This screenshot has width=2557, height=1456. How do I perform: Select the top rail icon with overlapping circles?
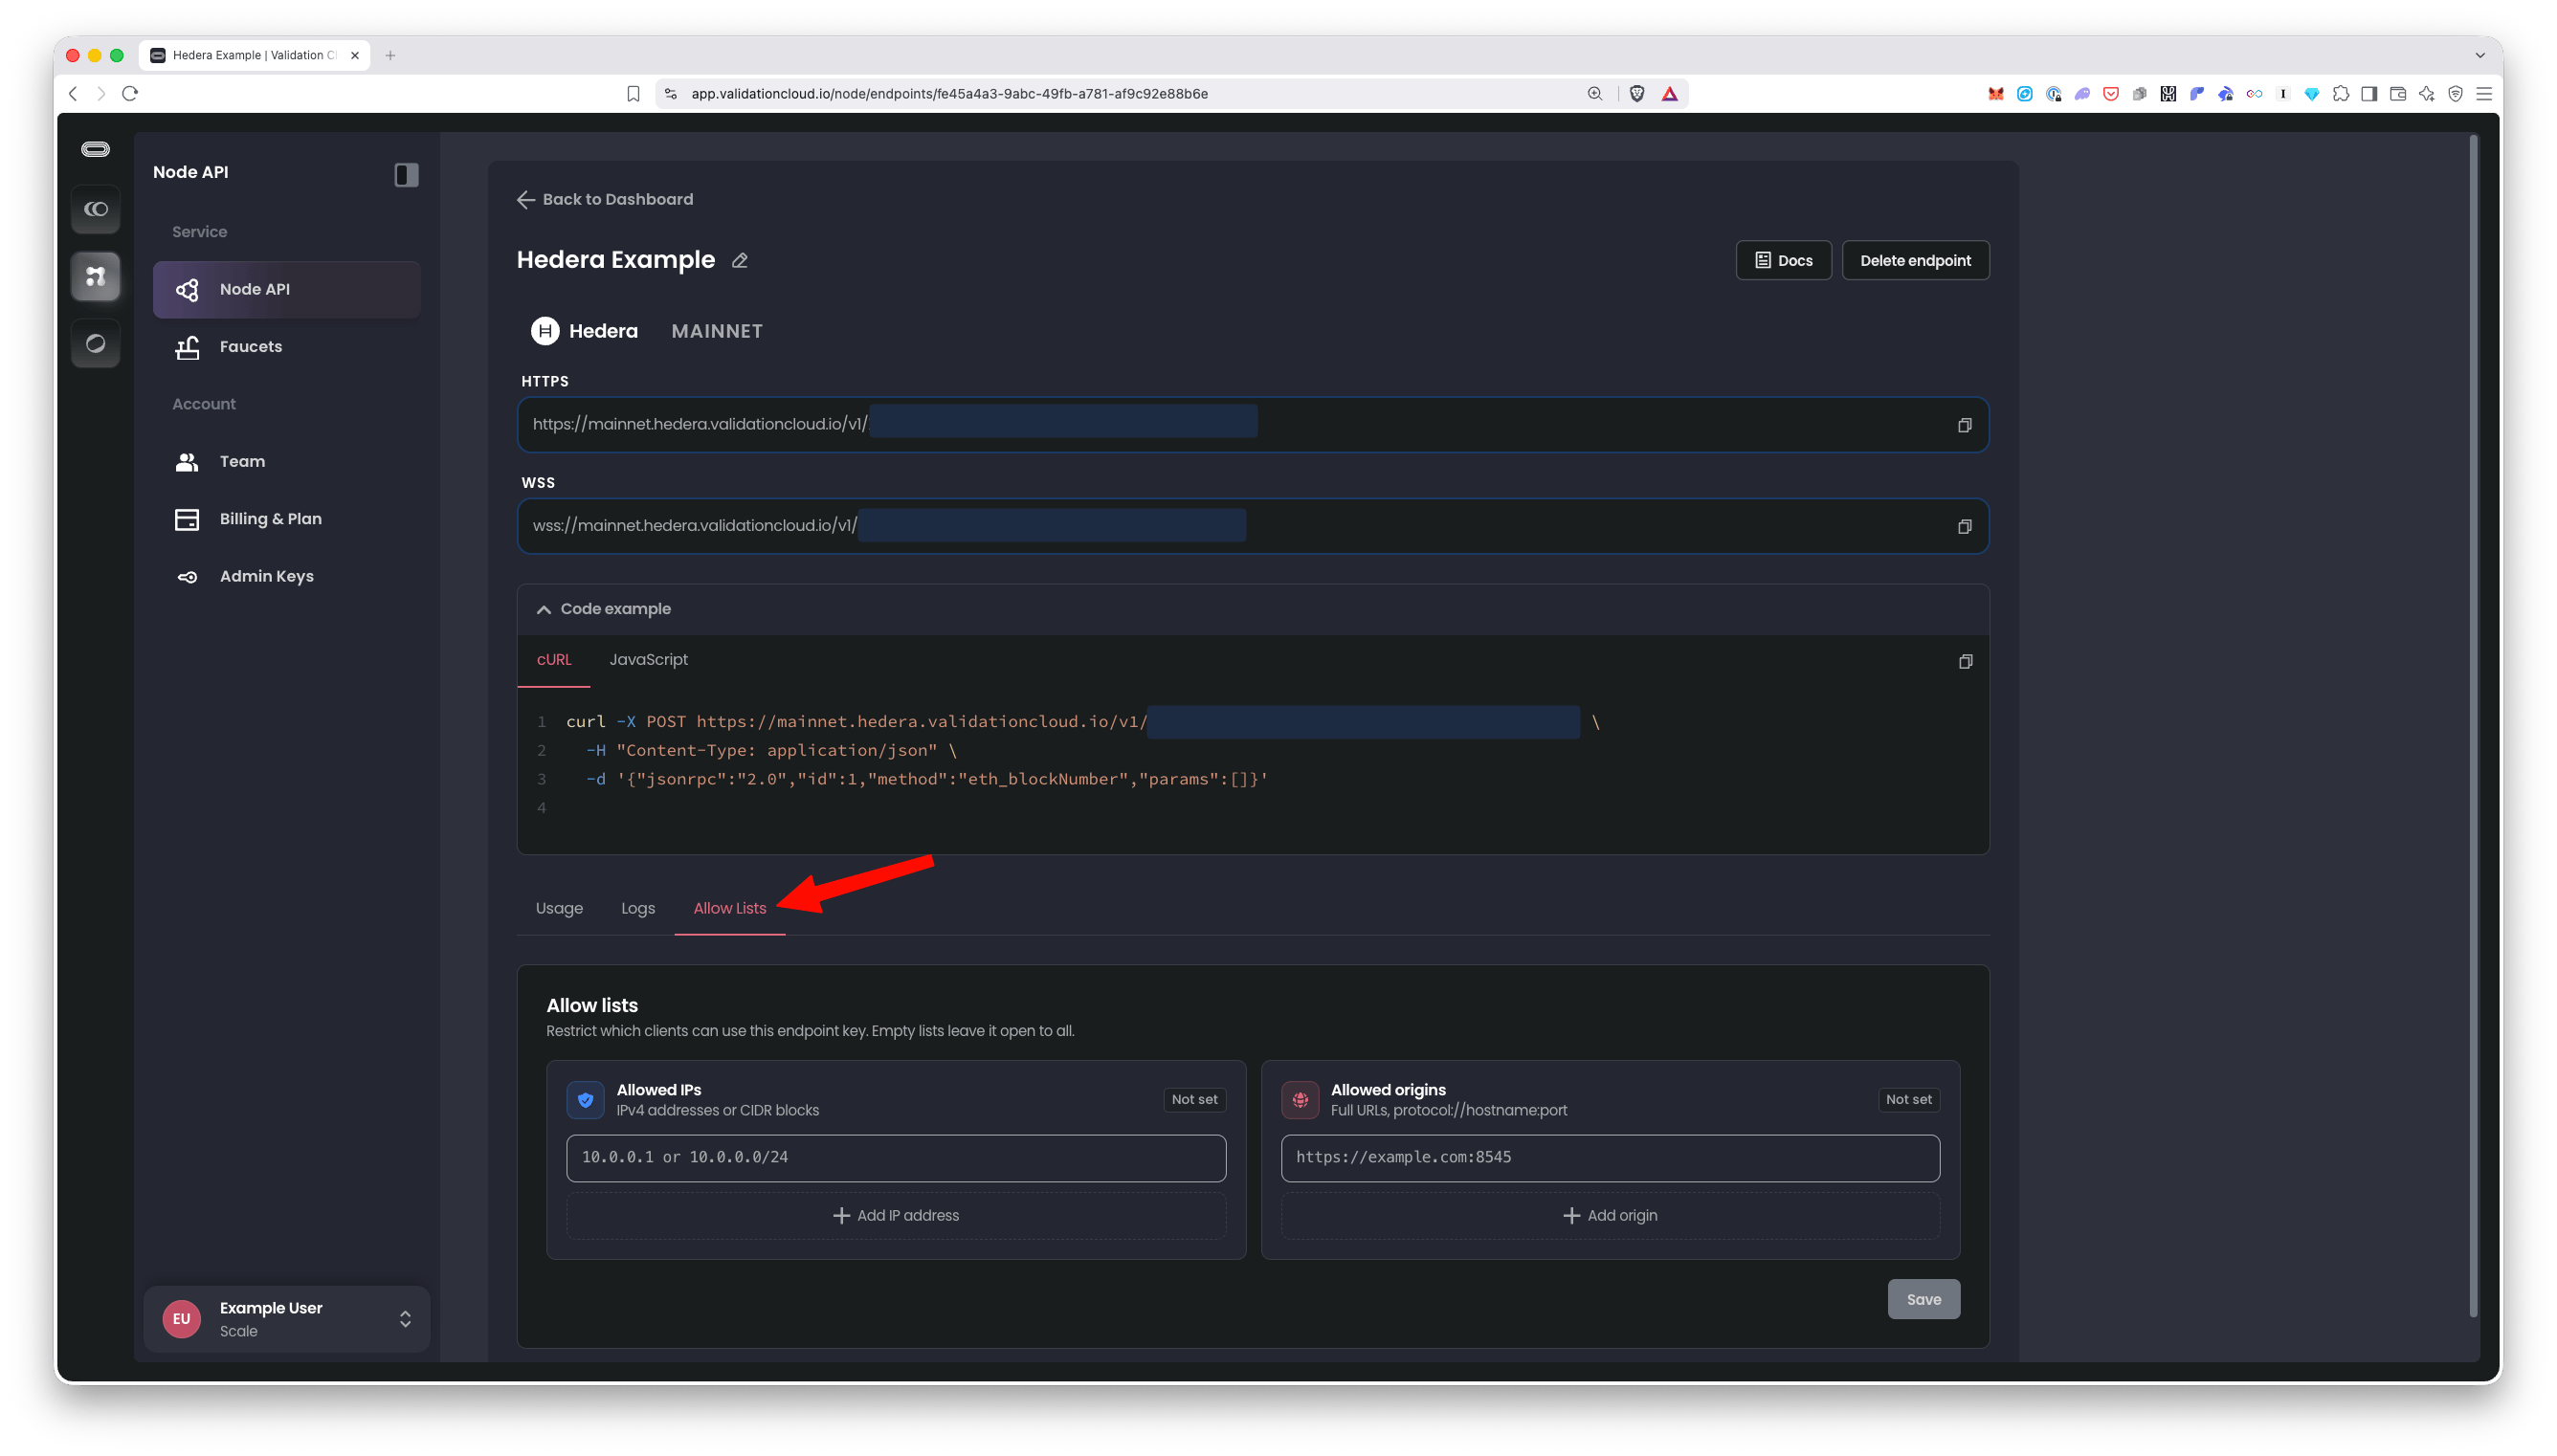click(96, 209)
